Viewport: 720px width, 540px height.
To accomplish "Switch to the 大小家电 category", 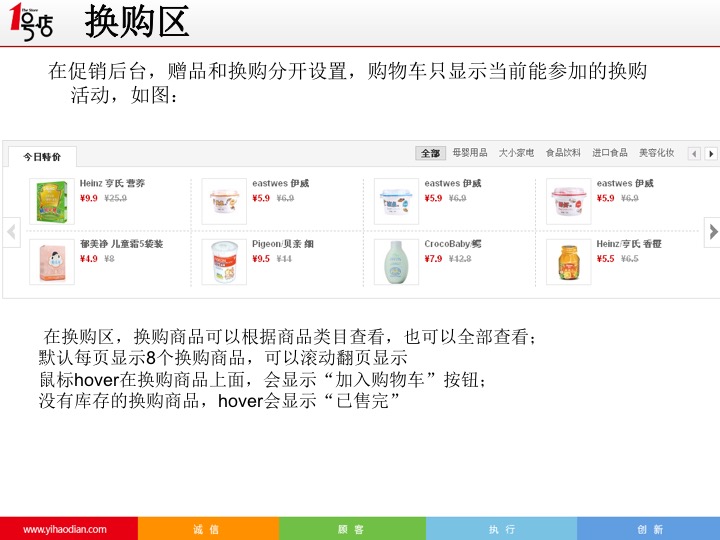I will 516,153.
